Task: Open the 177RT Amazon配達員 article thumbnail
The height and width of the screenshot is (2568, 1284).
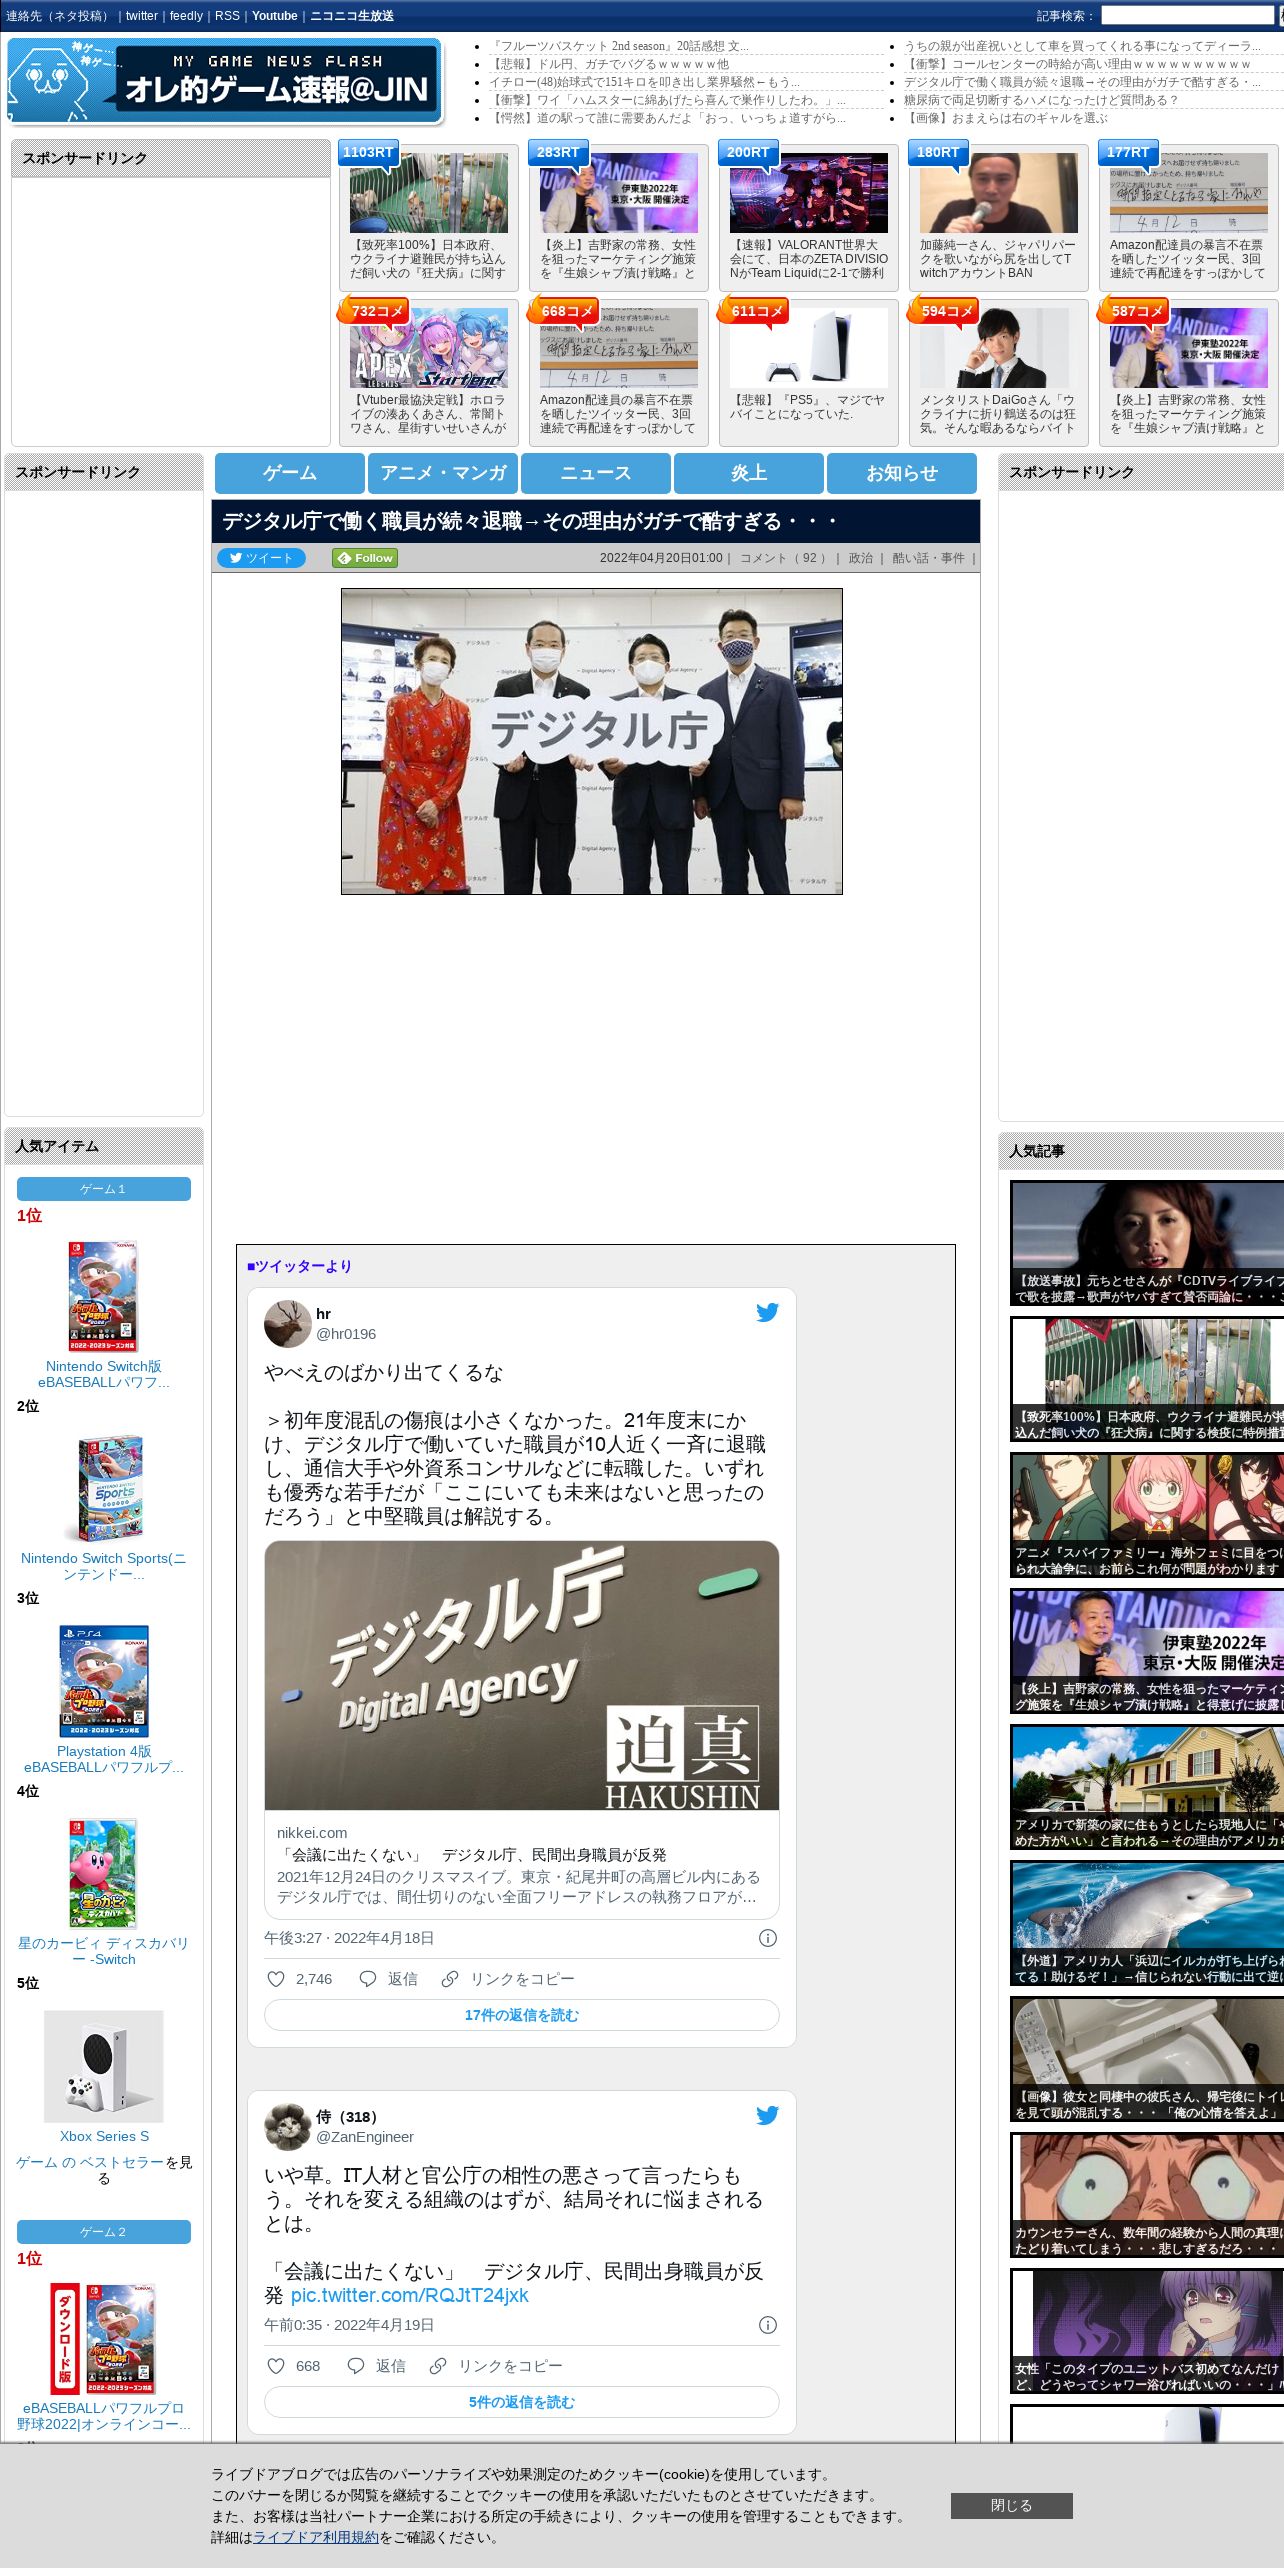Action: coord(1189,193)
